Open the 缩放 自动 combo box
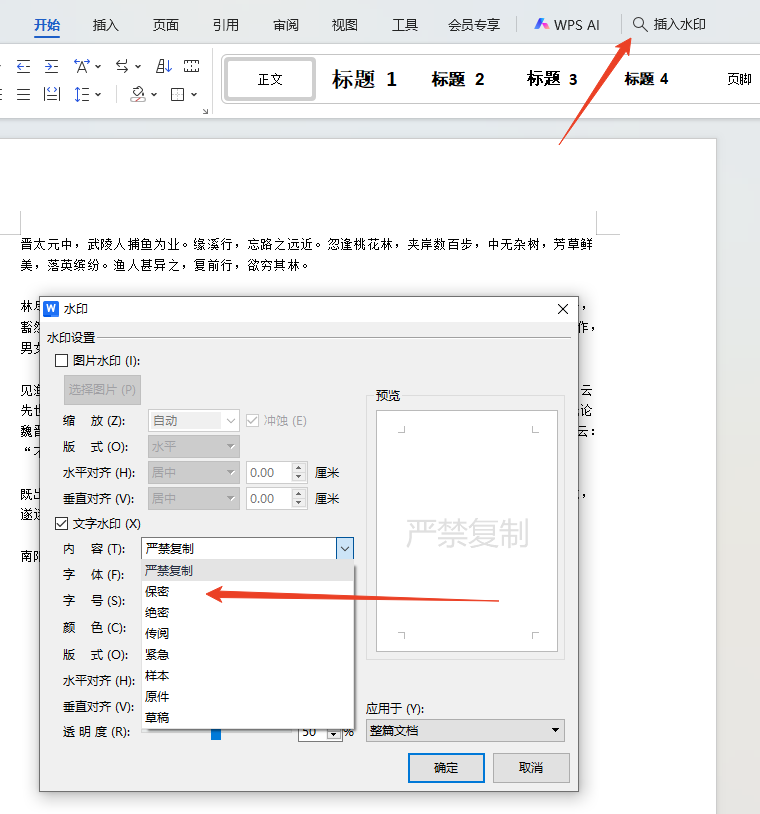Screen dimensions: 760x814 click(194, 421)
